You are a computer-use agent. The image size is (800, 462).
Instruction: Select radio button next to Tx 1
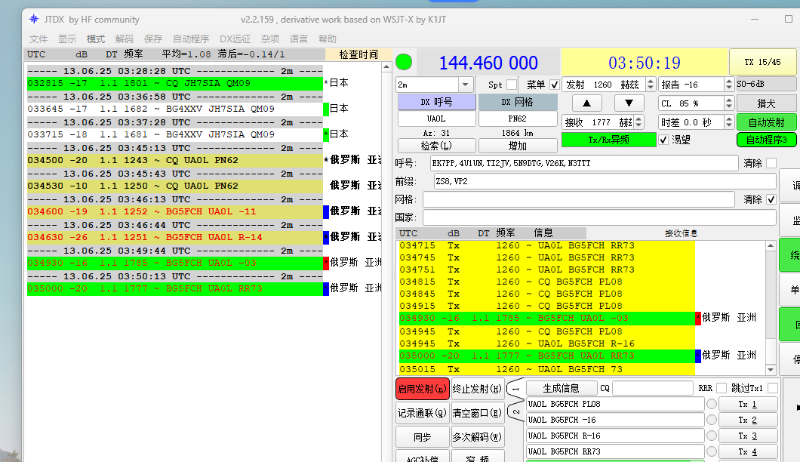[711, 404]
